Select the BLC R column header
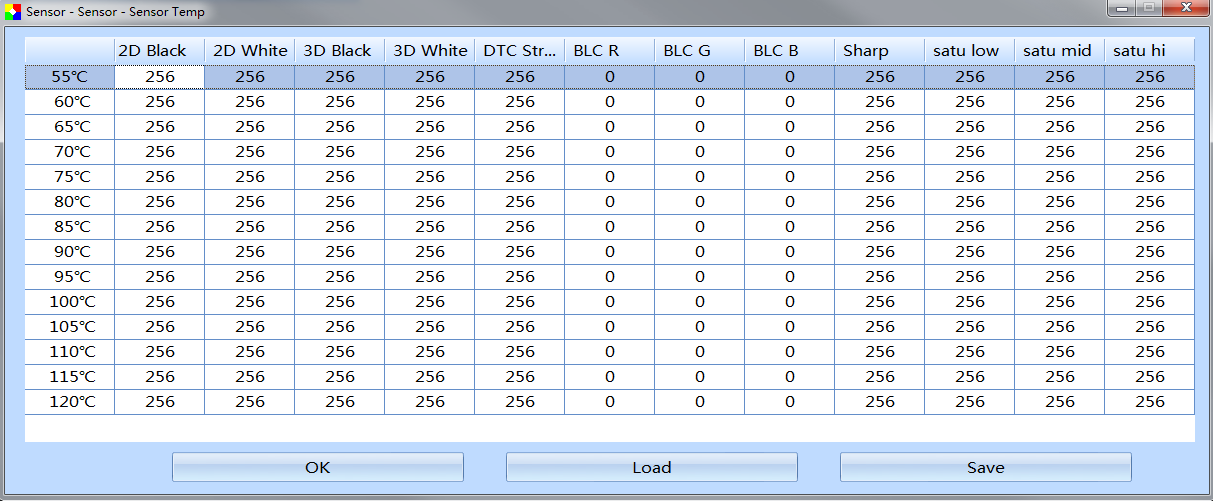The width and height of the screenshot is (1213, 501). click(x=610, y=51)
